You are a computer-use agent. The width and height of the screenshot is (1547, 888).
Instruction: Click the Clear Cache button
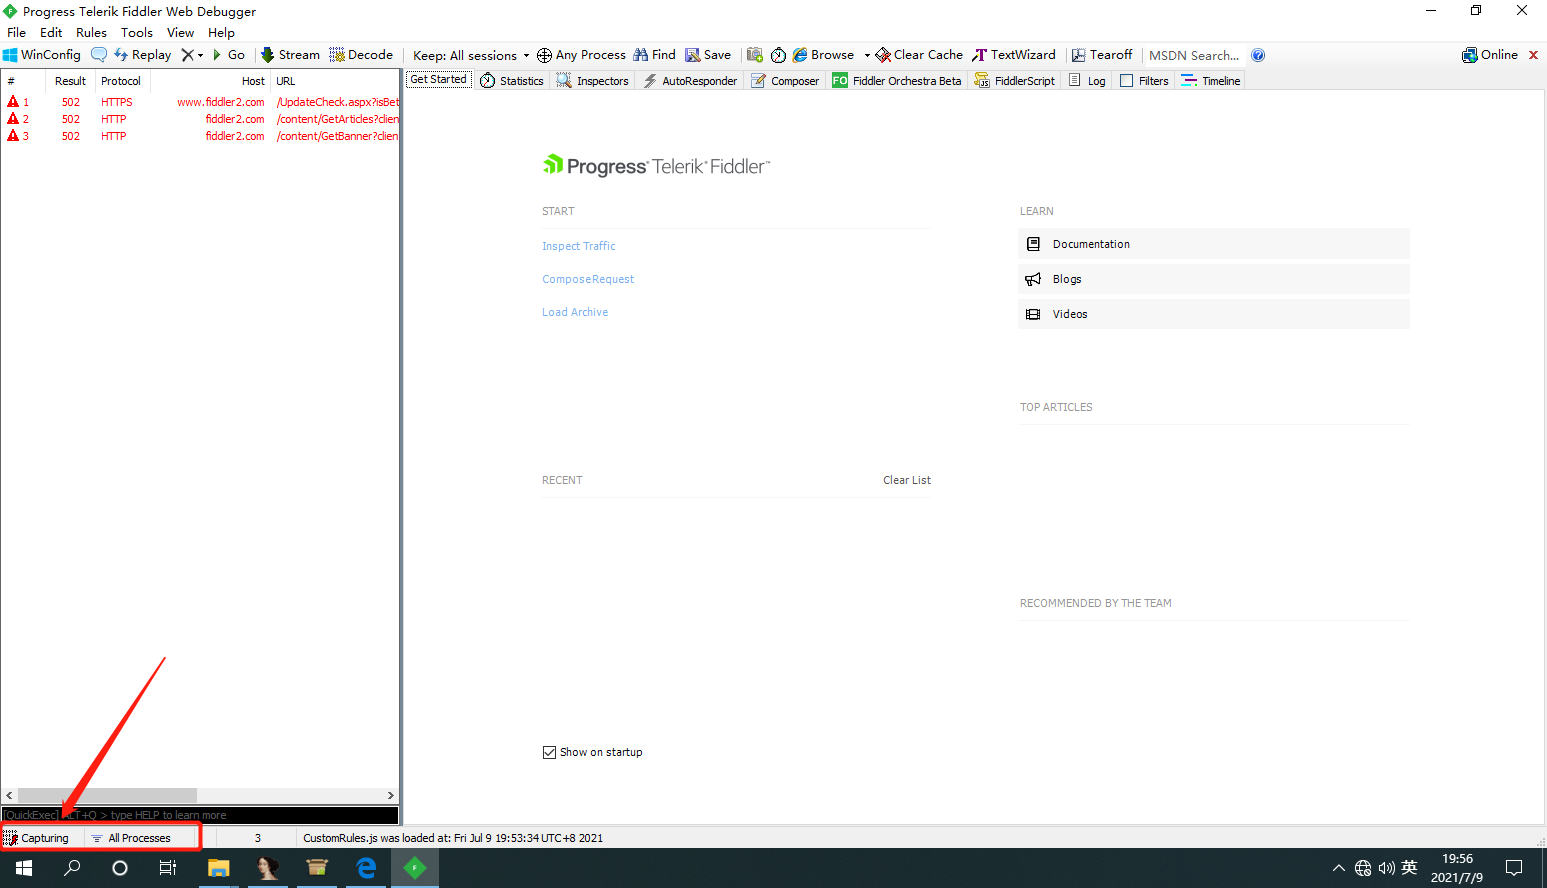pos(920,55)
